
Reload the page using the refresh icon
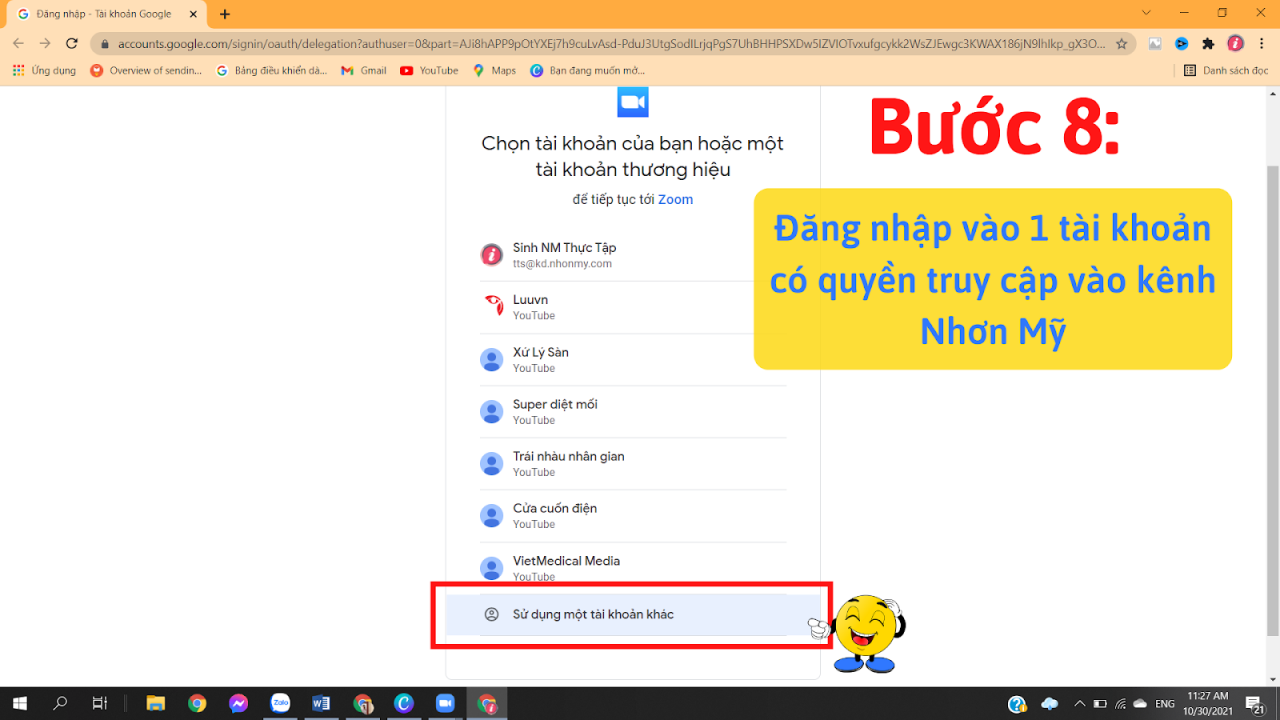tap(70, 44)
